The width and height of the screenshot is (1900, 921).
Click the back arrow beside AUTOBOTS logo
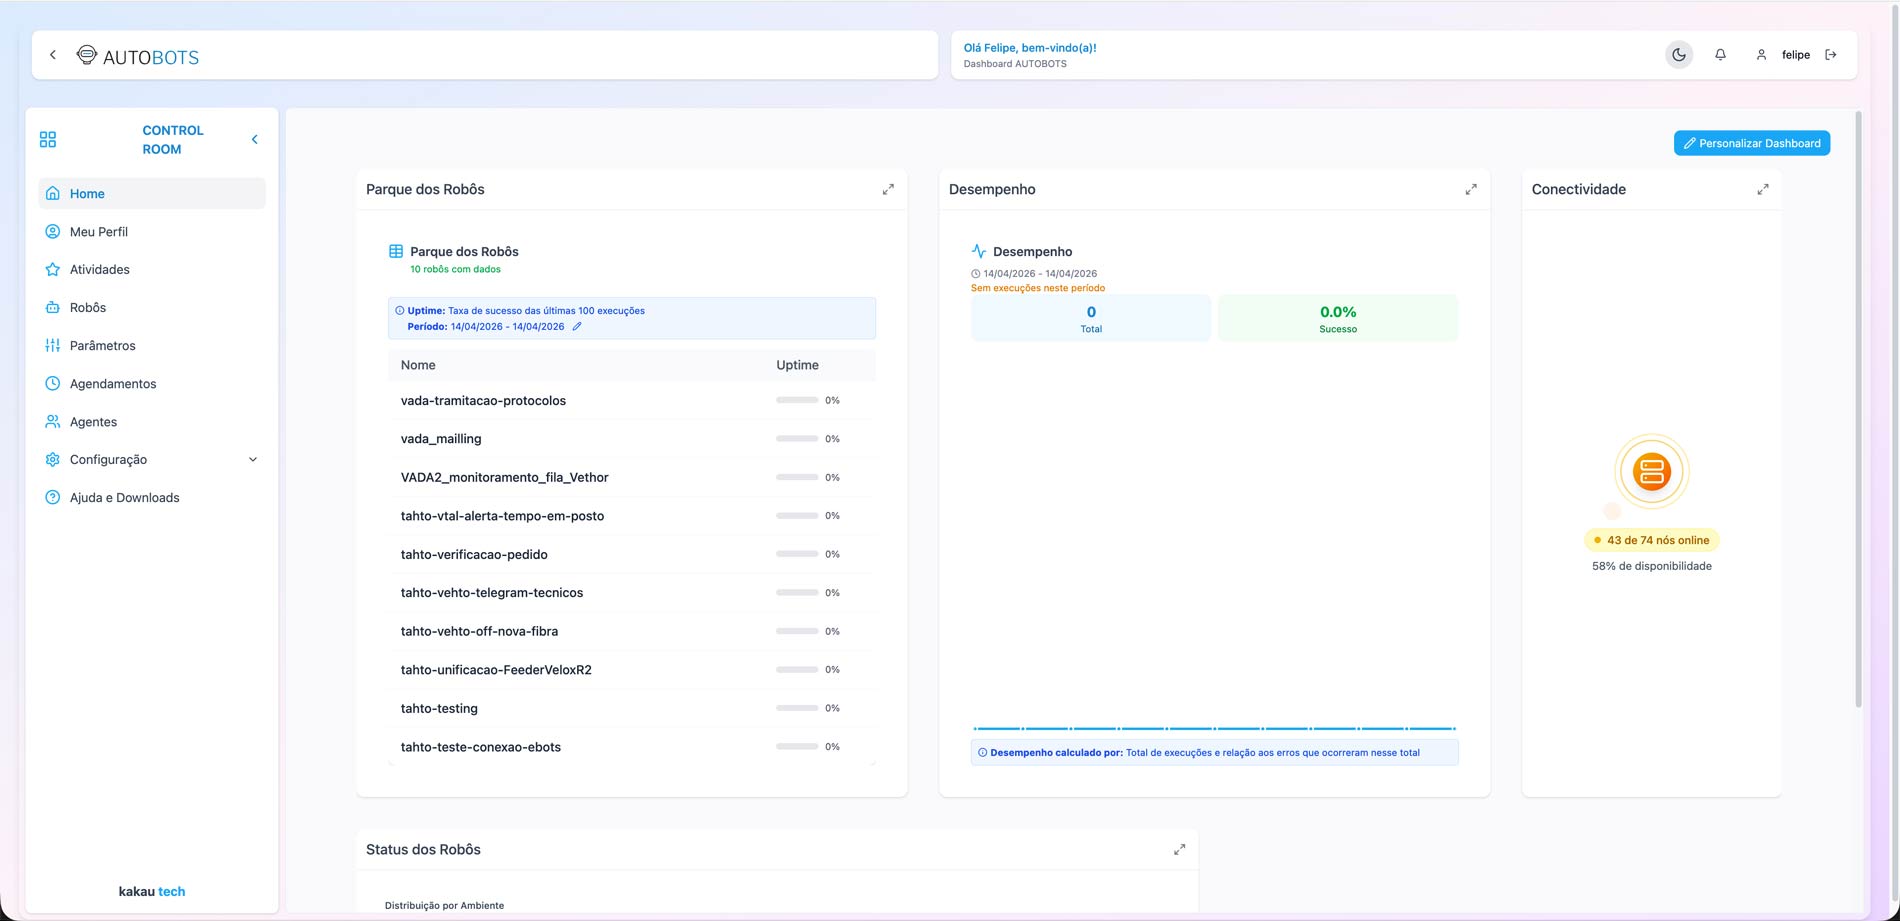tap(53, 55)
